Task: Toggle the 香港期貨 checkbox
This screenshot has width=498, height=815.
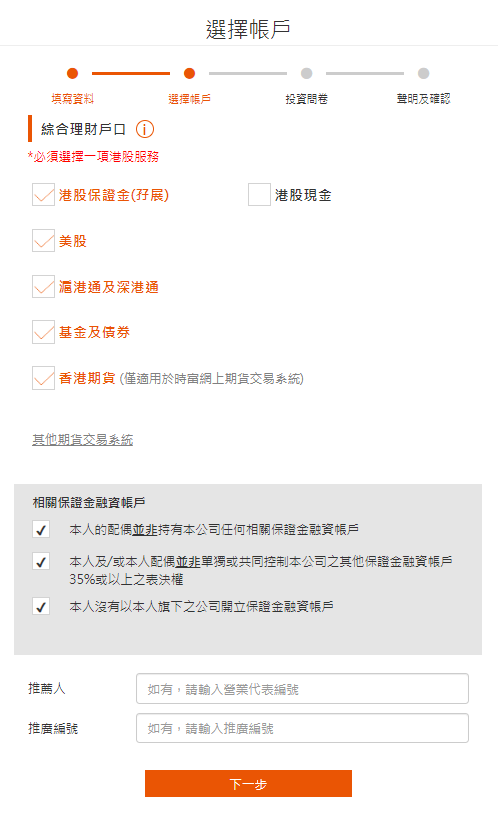Action: [43, 378]
